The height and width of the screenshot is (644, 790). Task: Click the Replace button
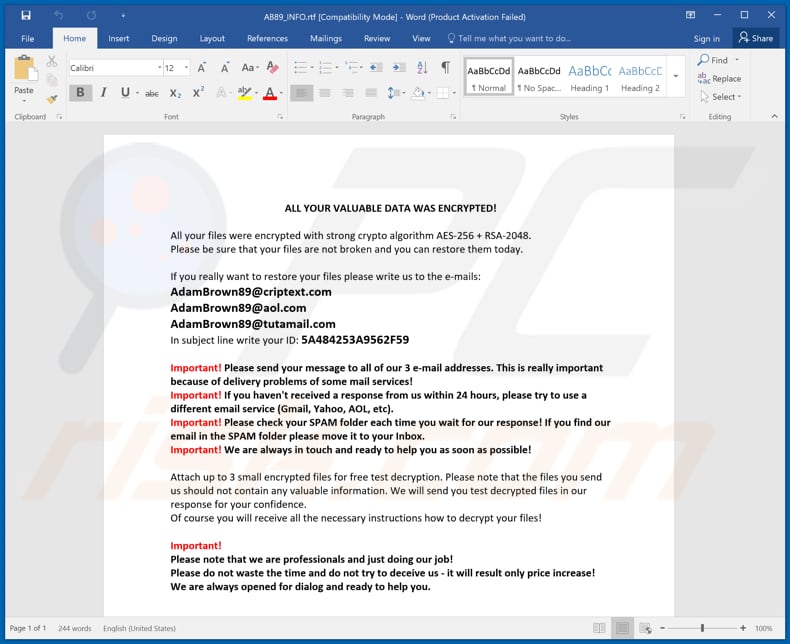719,79
